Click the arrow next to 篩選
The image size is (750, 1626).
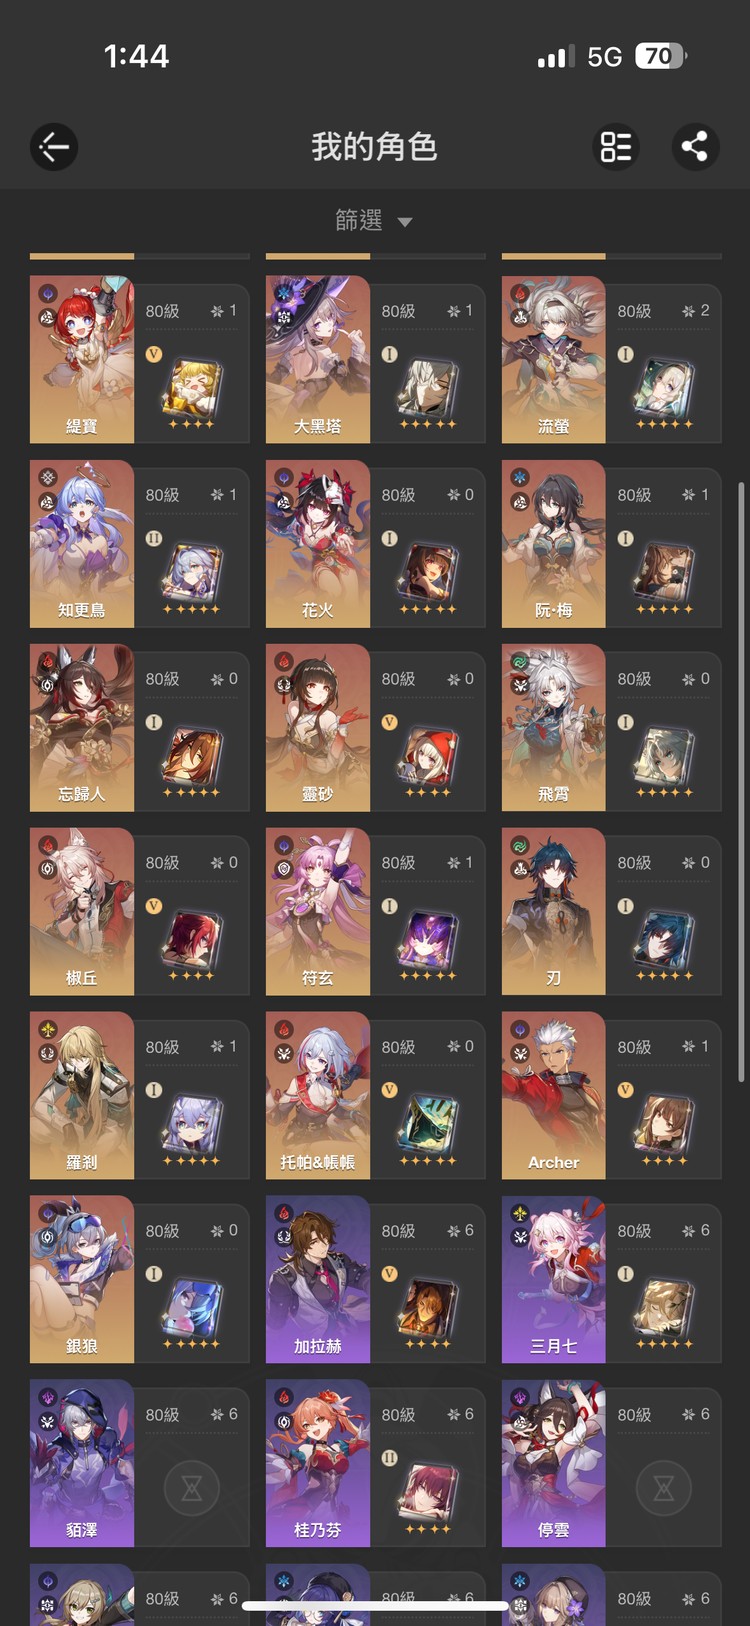point(405,222)
